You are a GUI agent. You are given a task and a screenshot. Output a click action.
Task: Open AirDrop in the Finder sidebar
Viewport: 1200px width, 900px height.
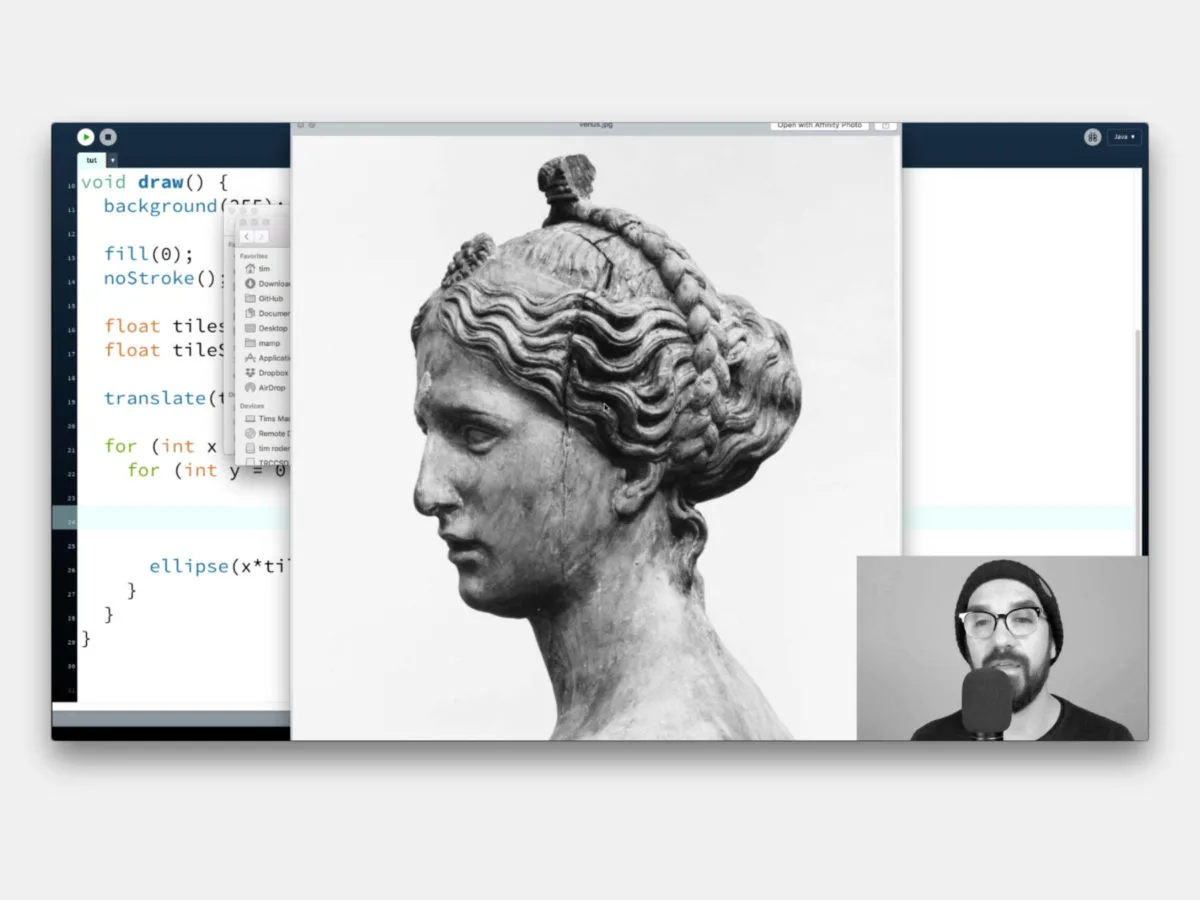[267, 388]
